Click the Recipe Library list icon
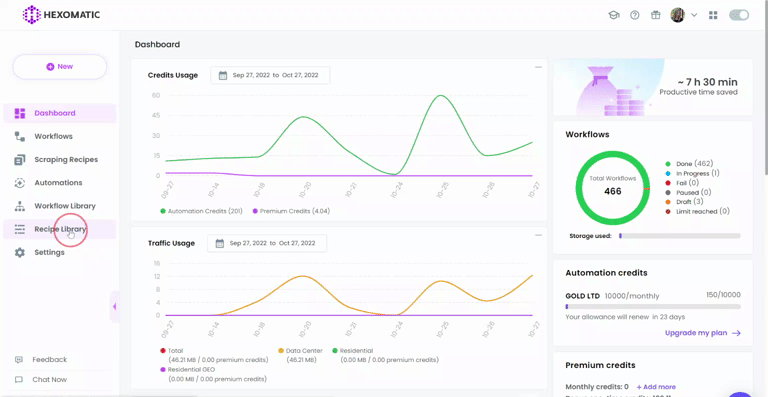 click(20, 229)
